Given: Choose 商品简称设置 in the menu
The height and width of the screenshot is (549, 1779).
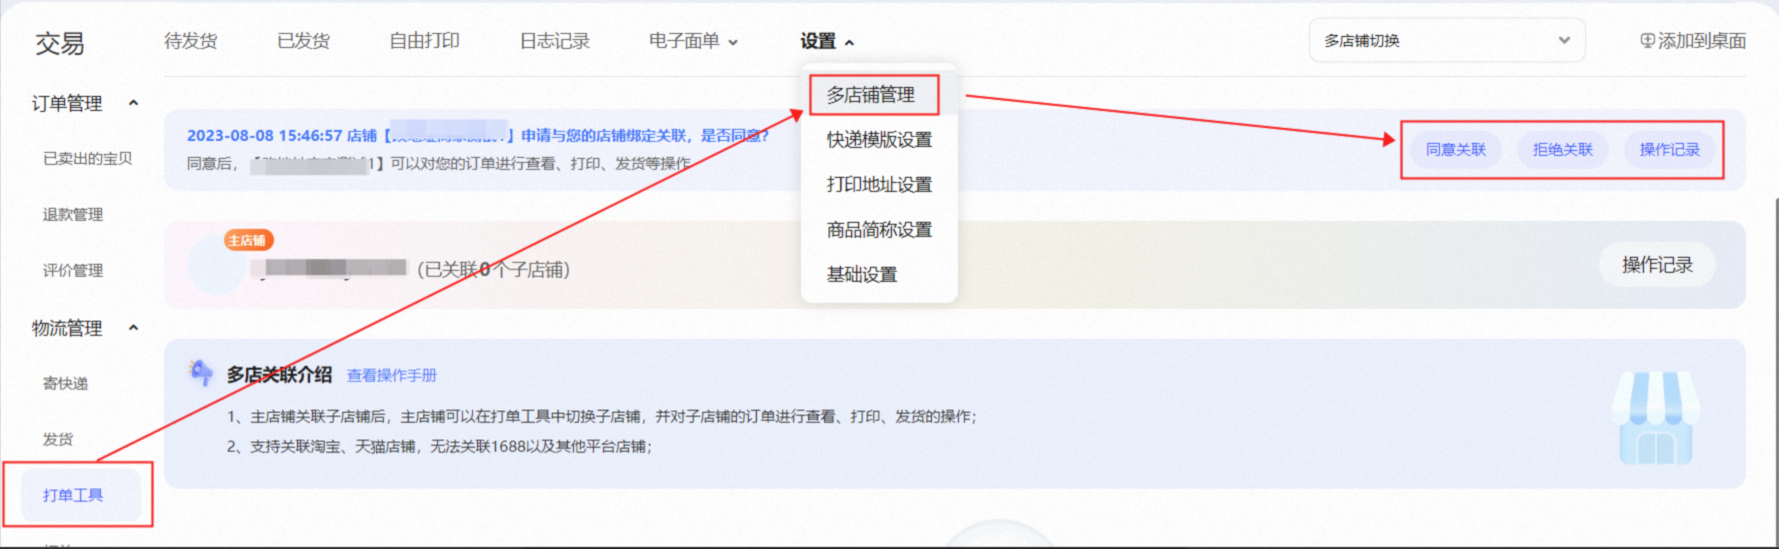Looking at the screenshot, I should coord(879,230).
